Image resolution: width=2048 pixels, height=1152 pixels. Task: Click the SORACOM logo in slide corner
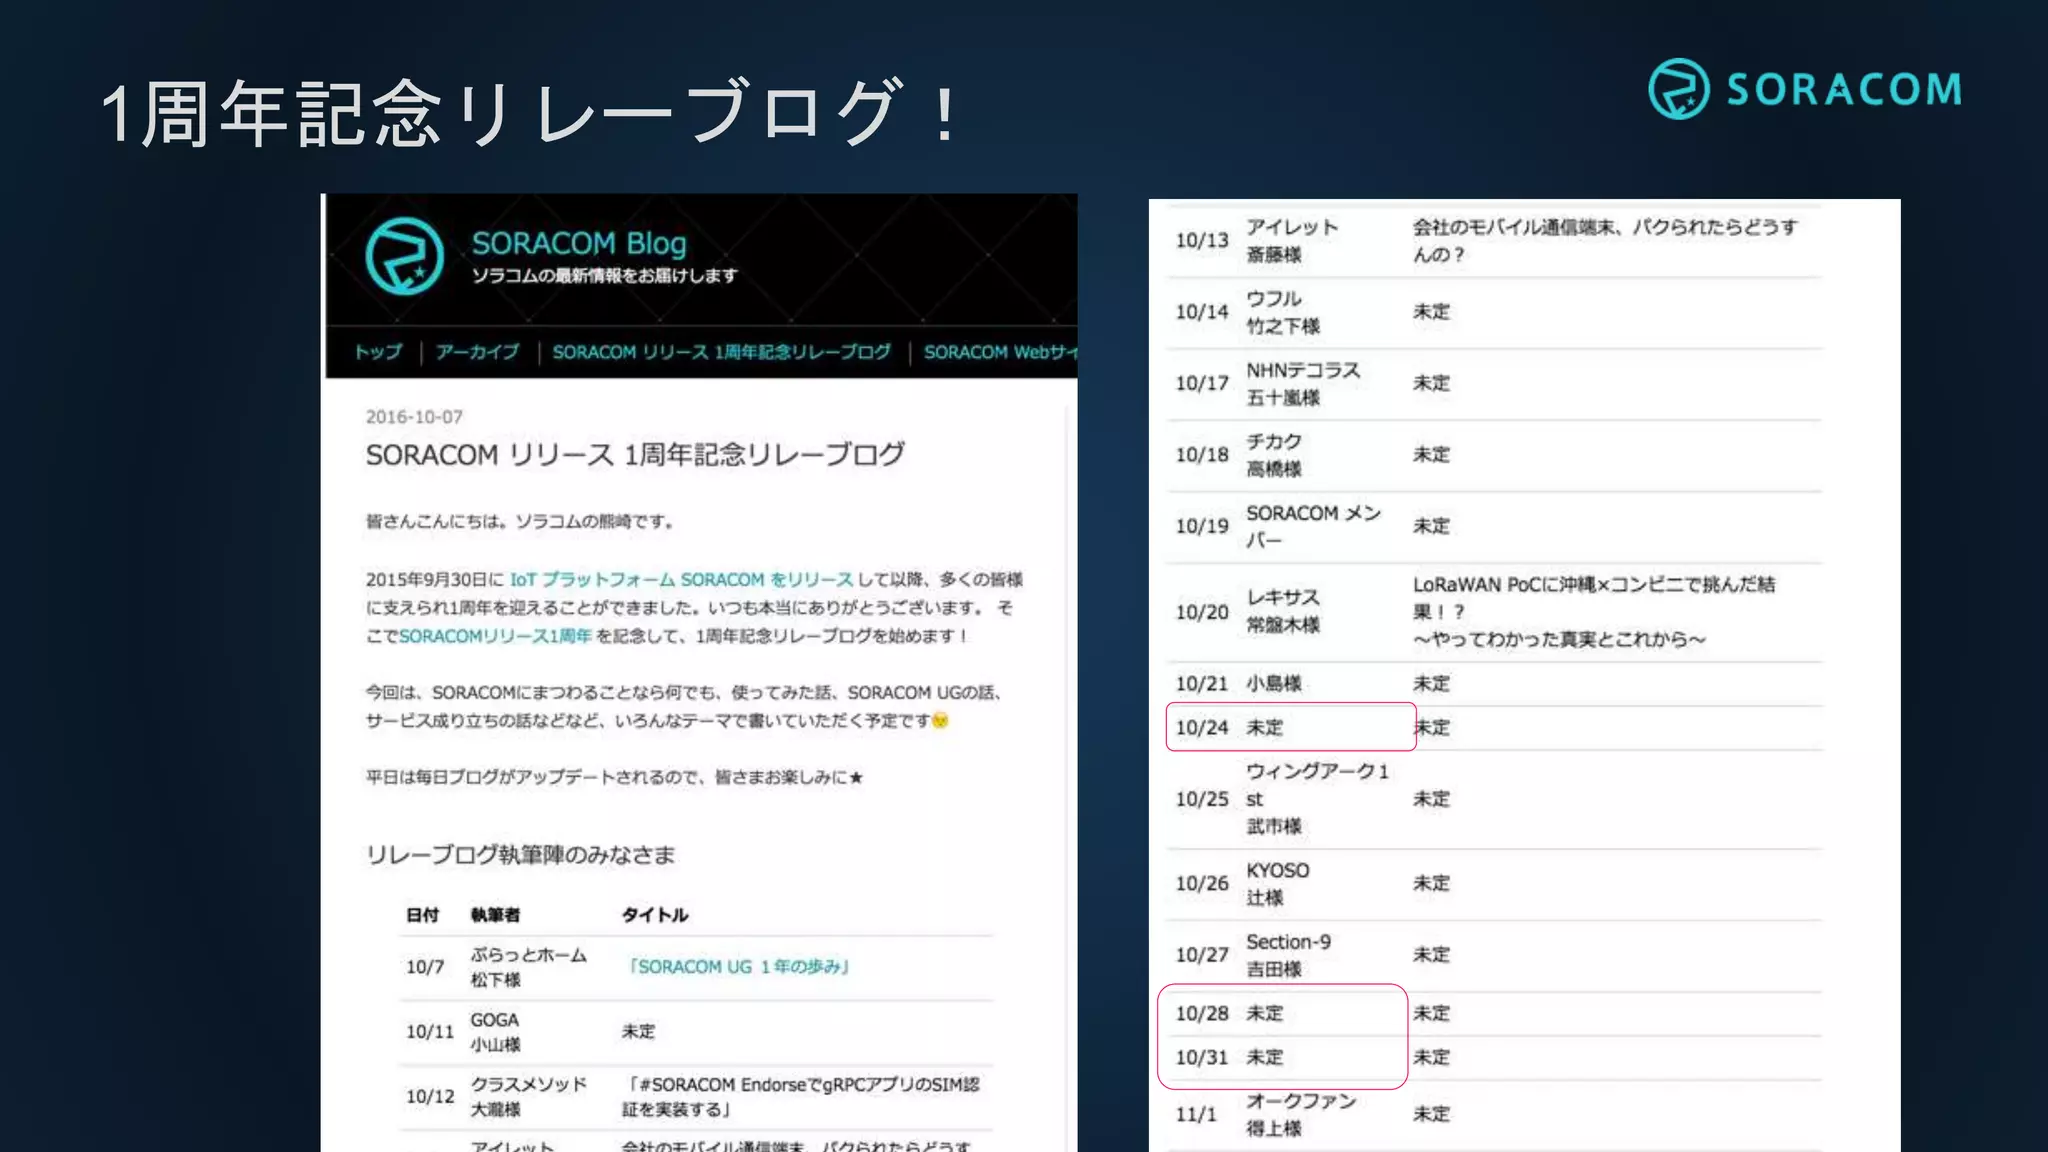click(x=1805, y=89)
